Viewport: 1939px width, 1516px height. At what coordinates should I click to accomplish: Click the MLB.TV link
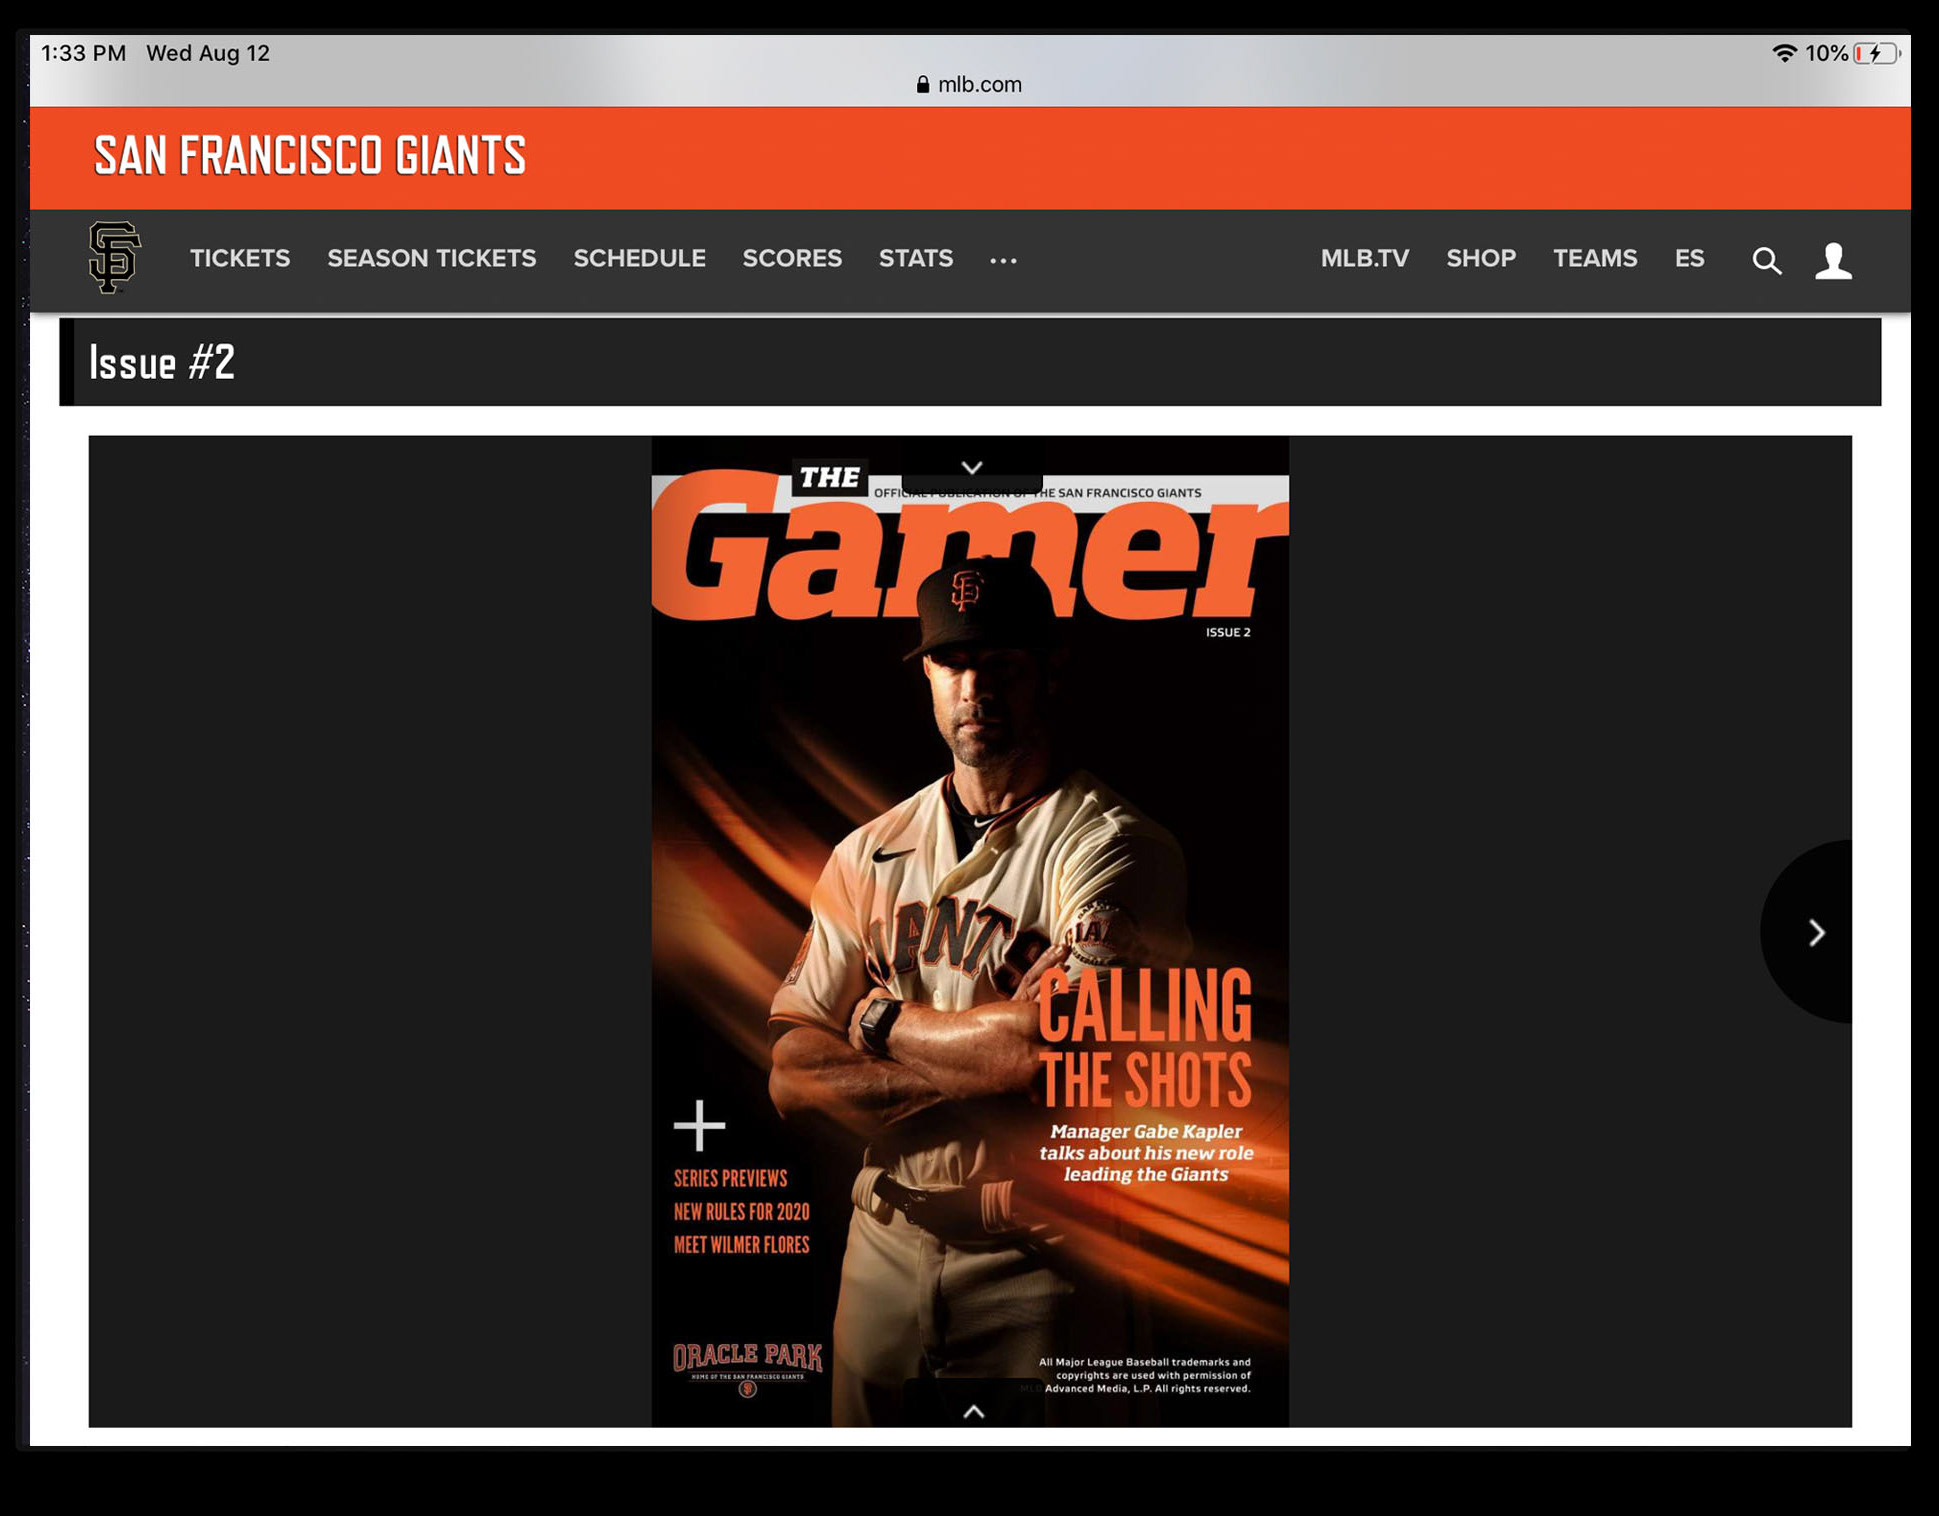(1364, 259)
